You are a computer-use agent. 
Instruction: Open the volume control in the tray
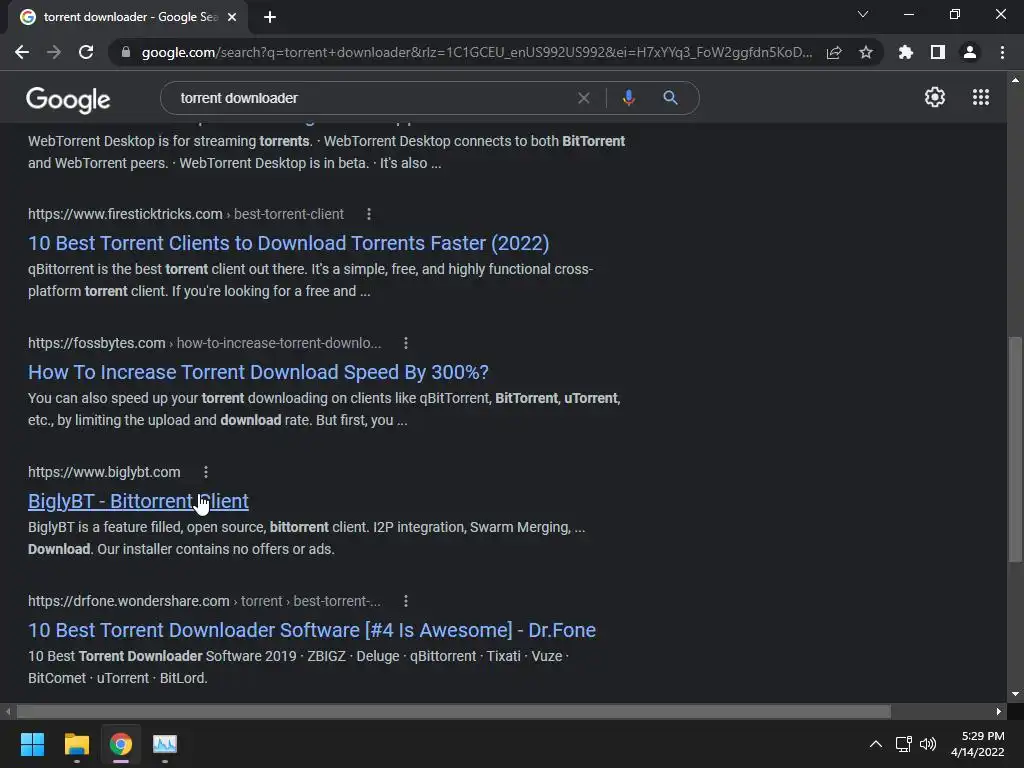pyautogui.click(x=927, y=744)
